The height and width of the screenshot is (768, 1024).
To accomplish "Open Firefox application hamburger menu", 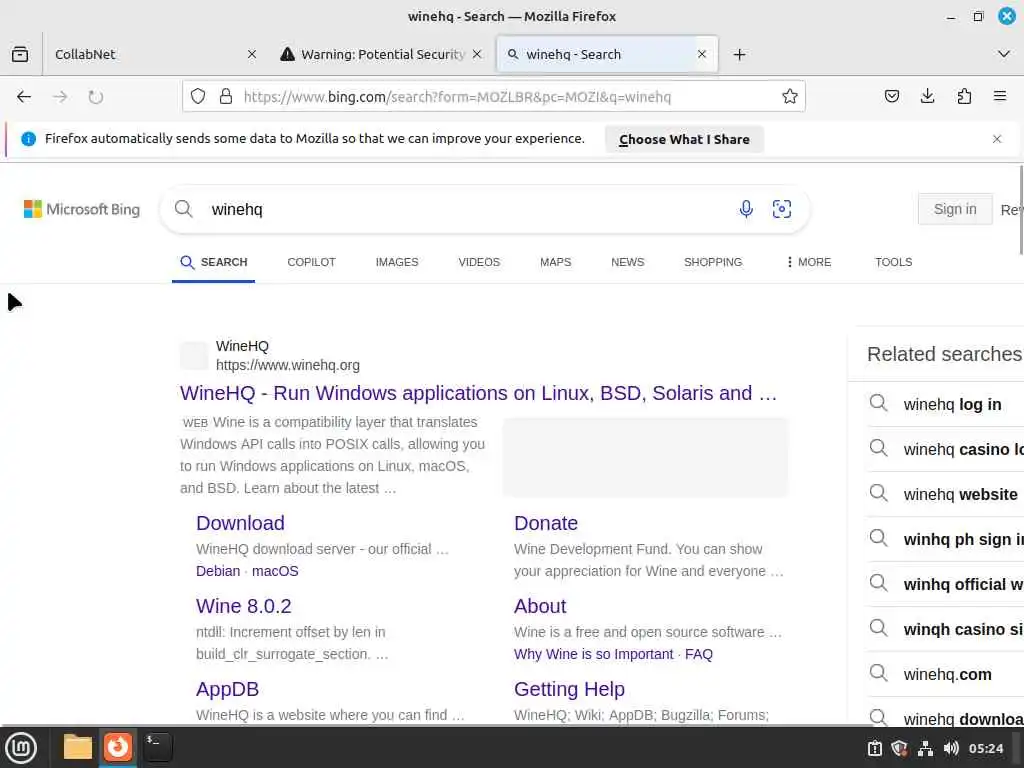I will (x=1000, y=97).
